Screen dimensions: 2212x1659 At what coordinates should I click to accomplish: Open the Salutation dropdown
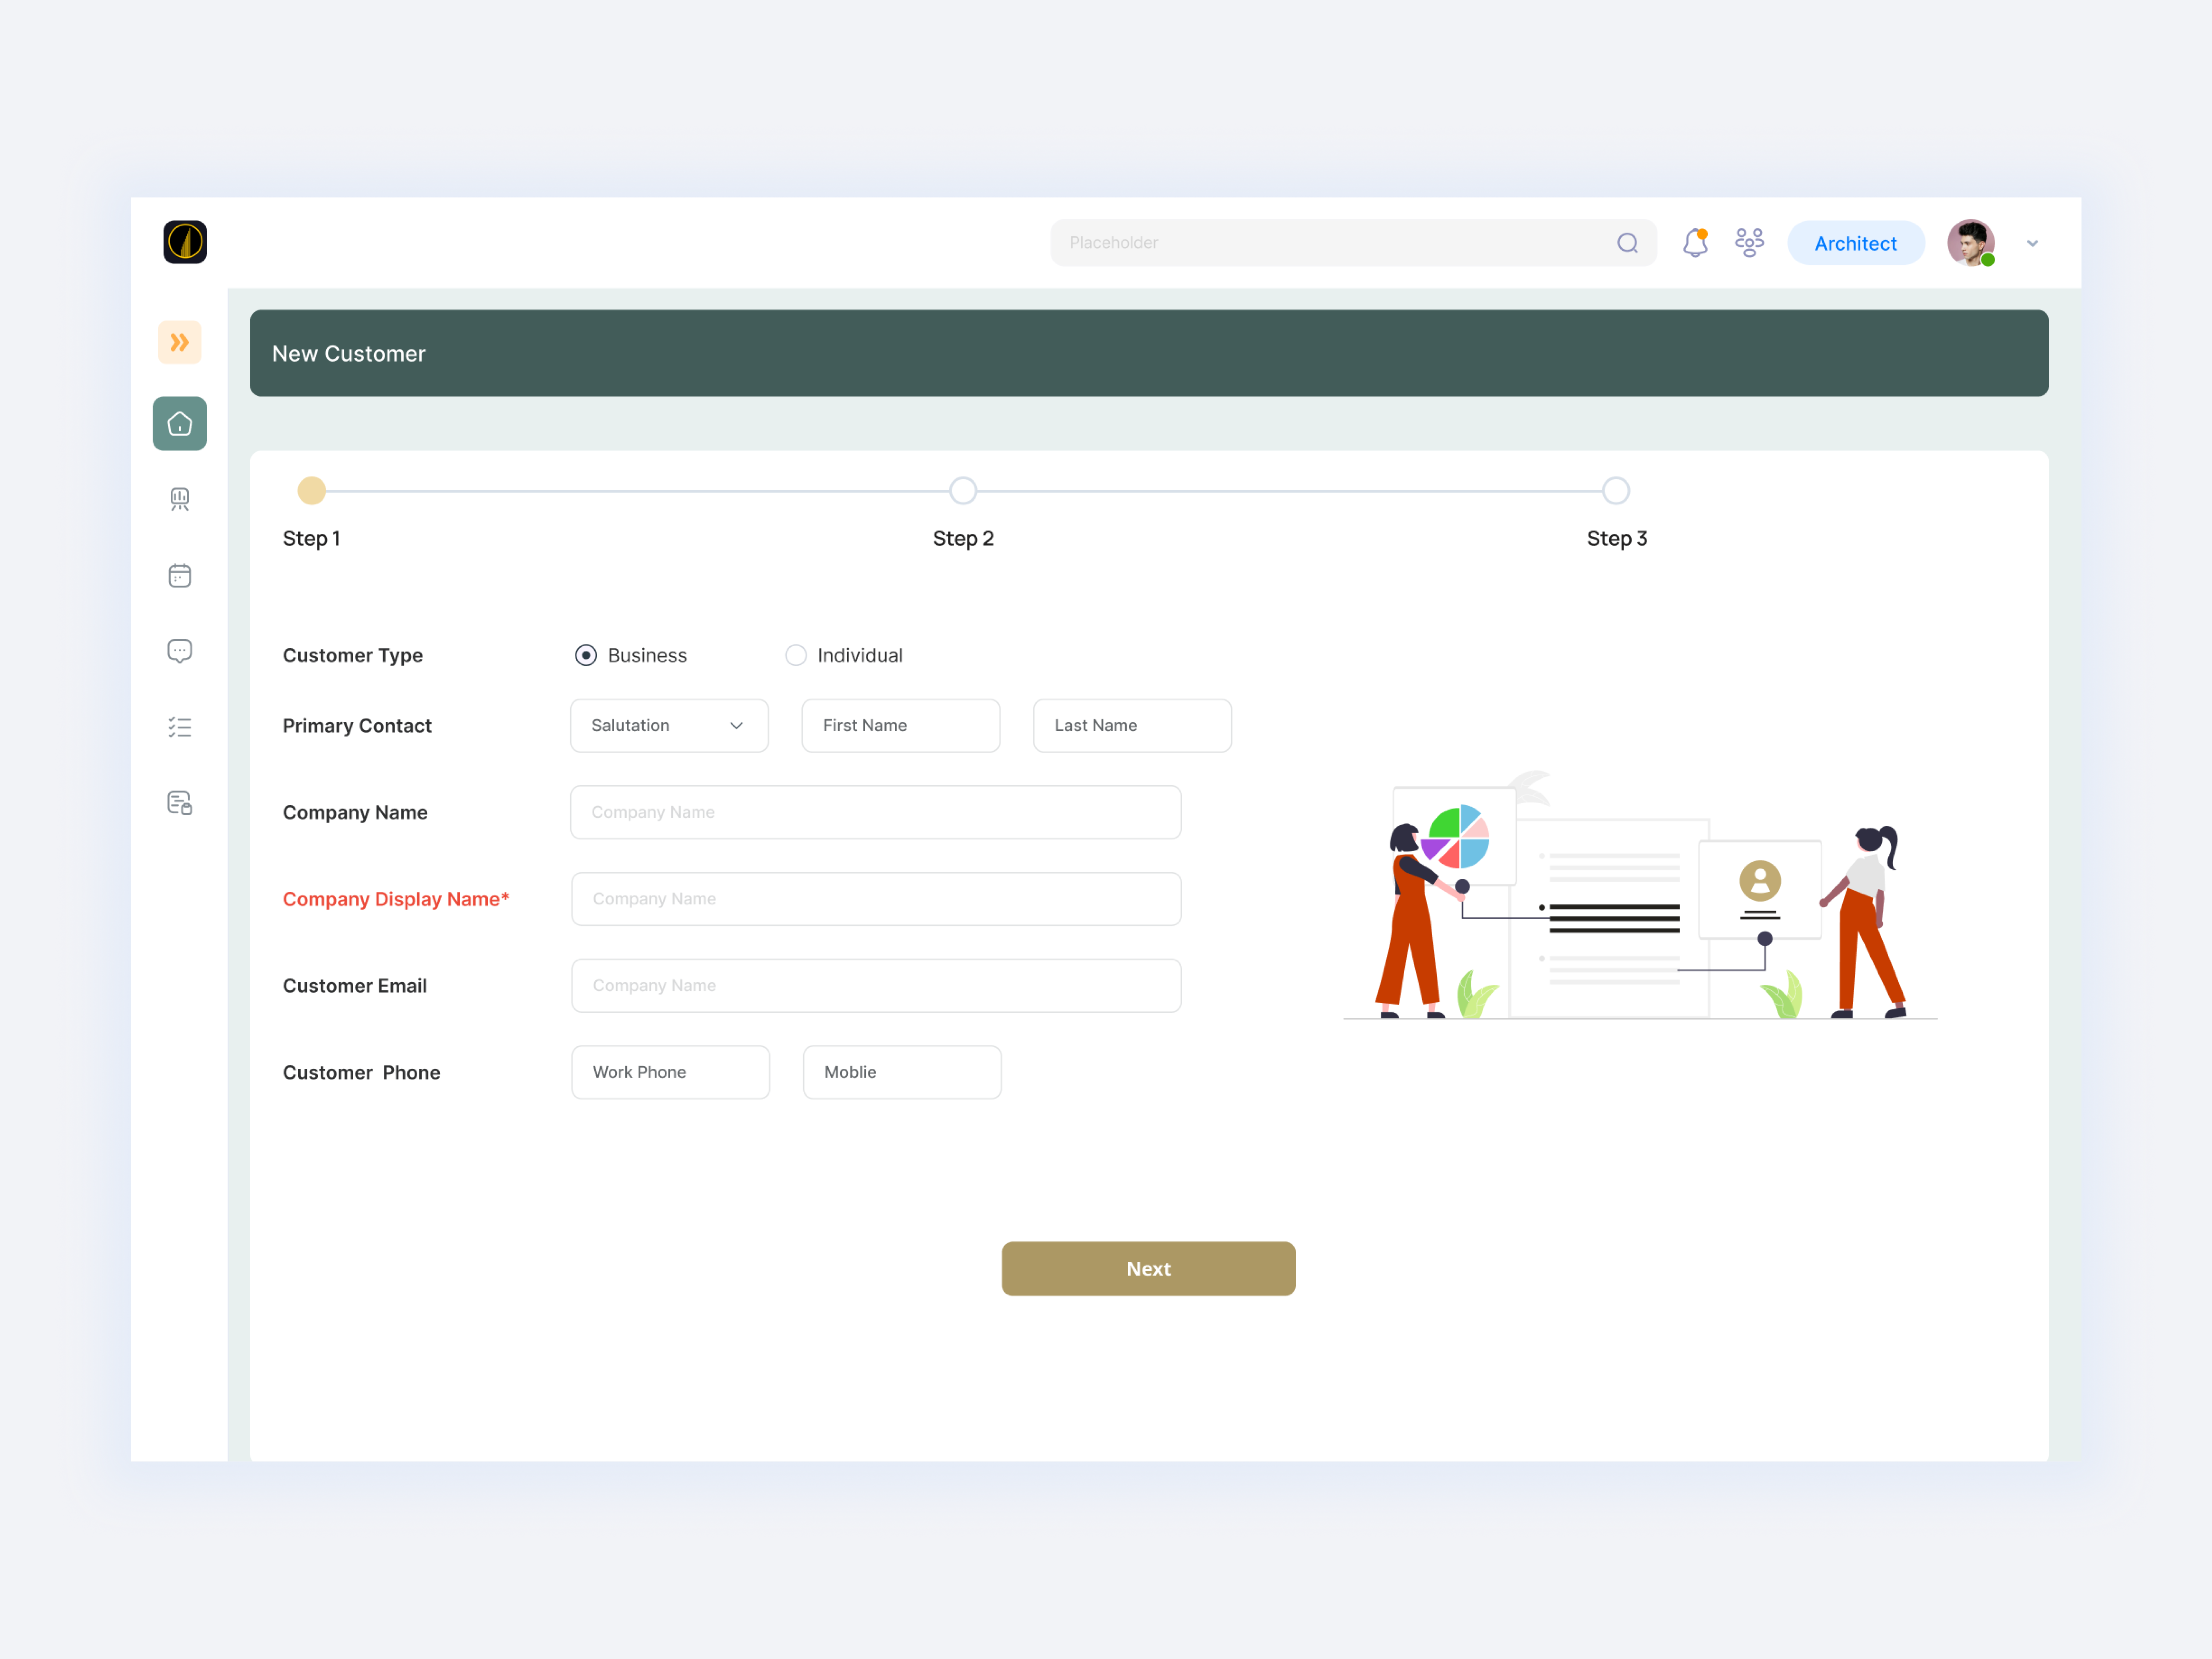click(669, 726)
